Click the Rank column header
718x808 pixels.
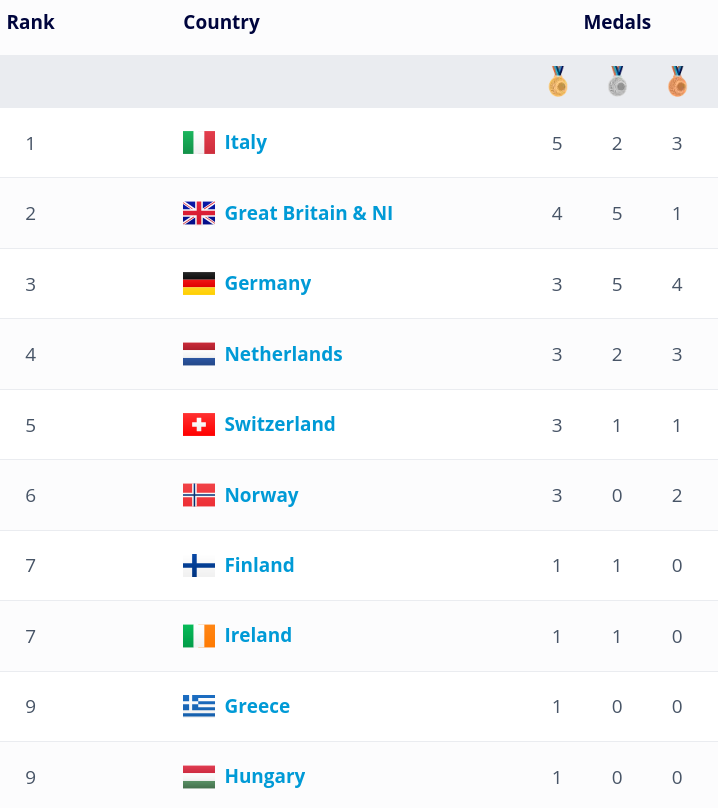tap(30, 22)
